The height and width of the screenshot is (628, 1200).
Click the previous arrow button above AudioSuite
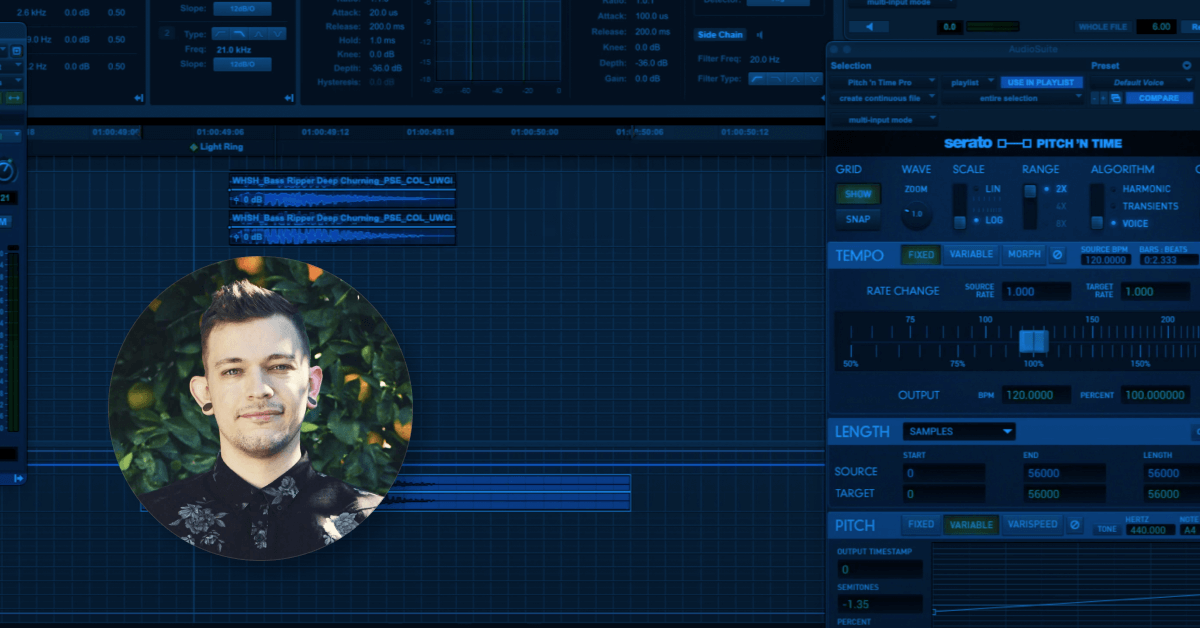869,27
